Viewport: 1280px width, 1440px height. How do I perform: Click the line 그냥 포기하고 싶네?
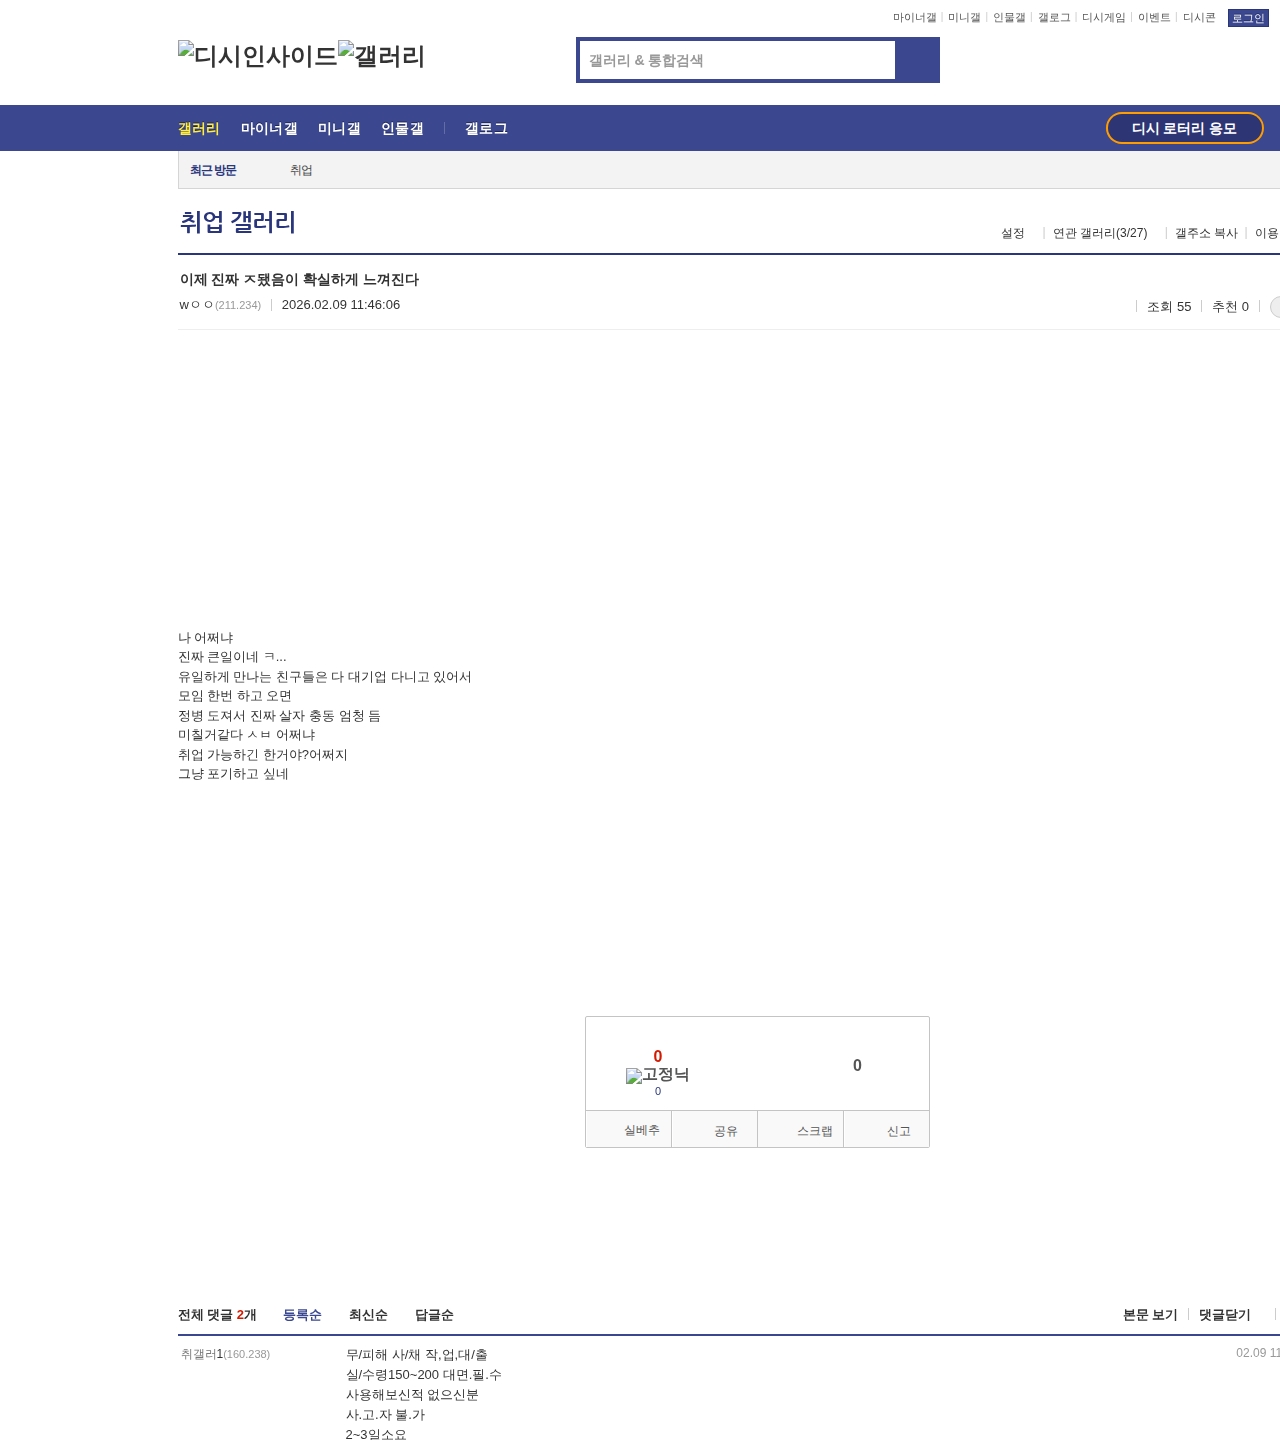pos(233,774)
